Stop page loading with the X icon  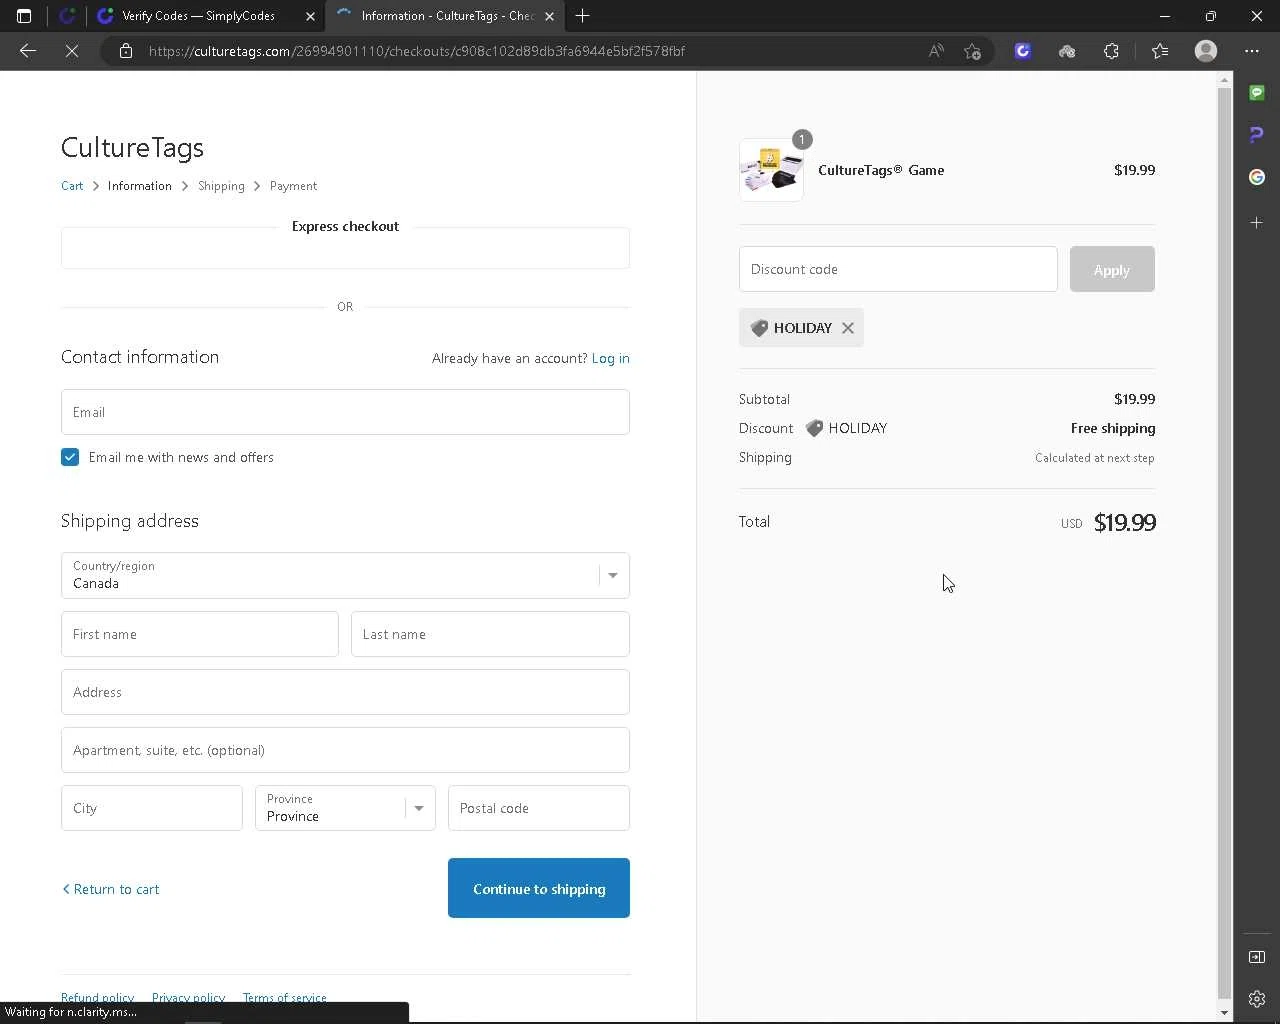pos(72,51)
